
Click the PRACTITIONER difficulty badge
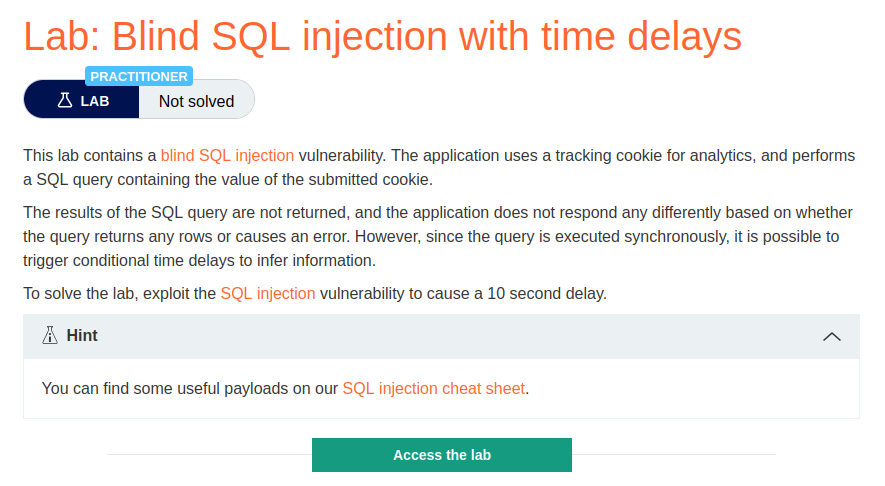(x=139, y=76)
